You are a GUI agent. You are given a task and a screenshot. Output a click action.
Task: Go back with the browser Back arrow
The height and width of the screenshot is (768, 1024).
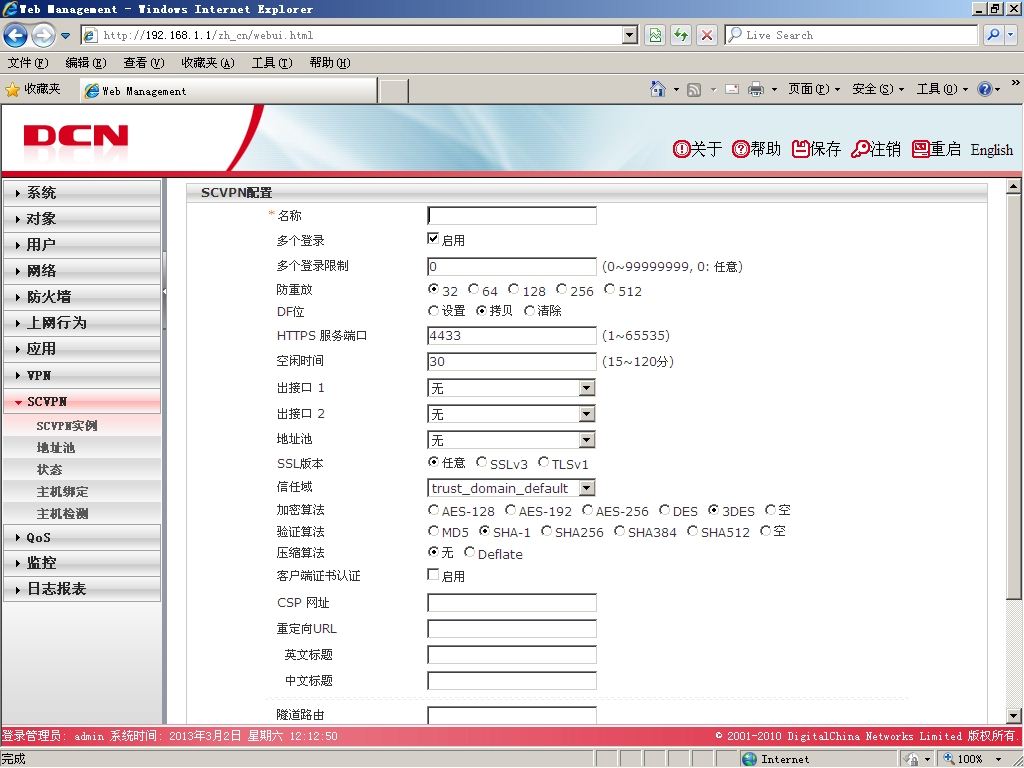(16, 35)
